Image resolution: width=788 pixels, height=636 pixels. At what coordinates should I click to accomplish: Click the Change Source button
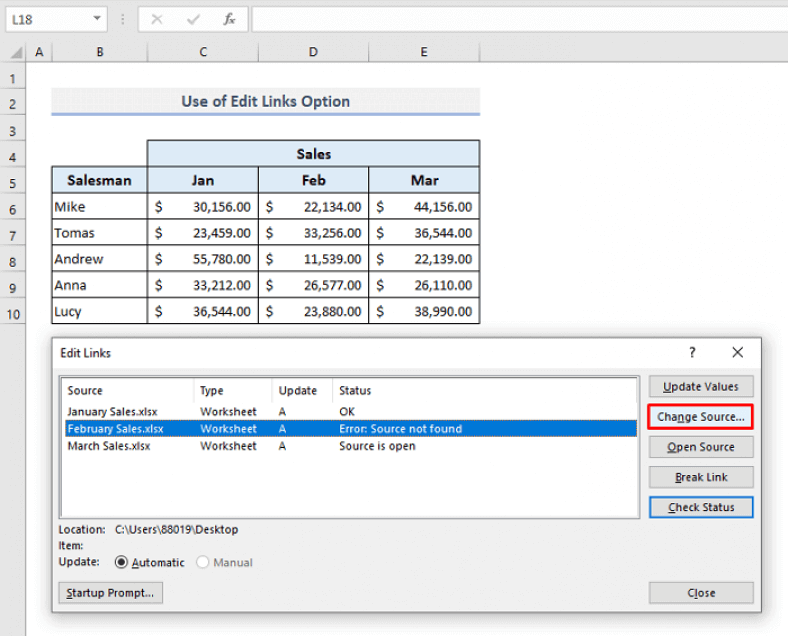coord(700,417)
